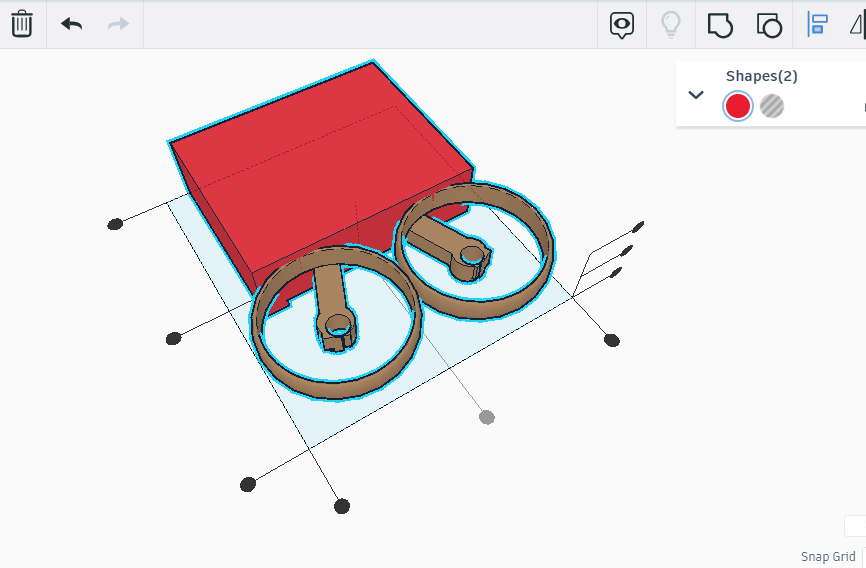
Task: Delete selection with the trash icon
Action: click(22, 24)
